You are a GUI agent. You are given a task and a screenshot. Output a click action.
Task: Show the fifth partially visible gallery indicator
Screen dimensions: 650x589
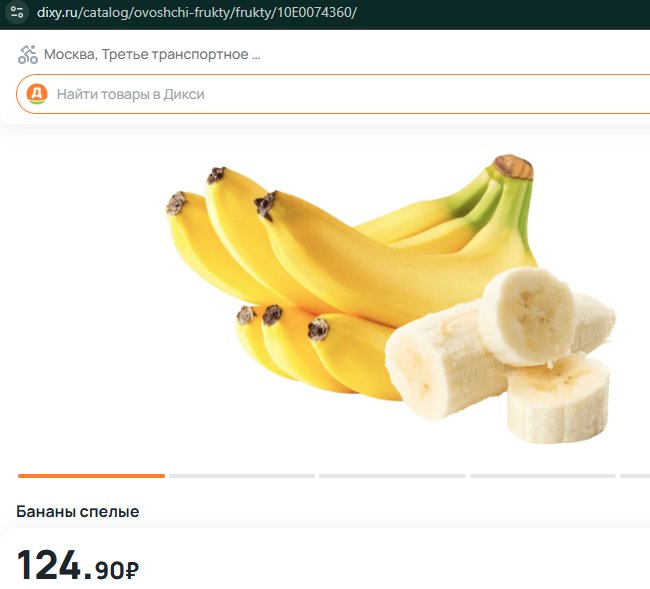pos(635,476)
